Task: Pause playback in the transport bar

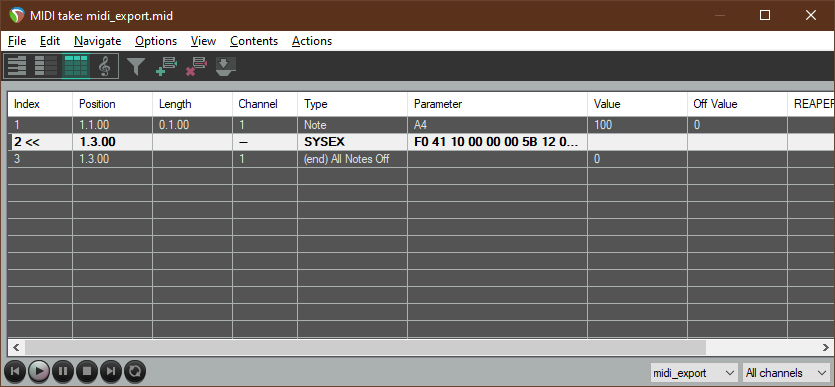Action: click(x=63, y=371)
